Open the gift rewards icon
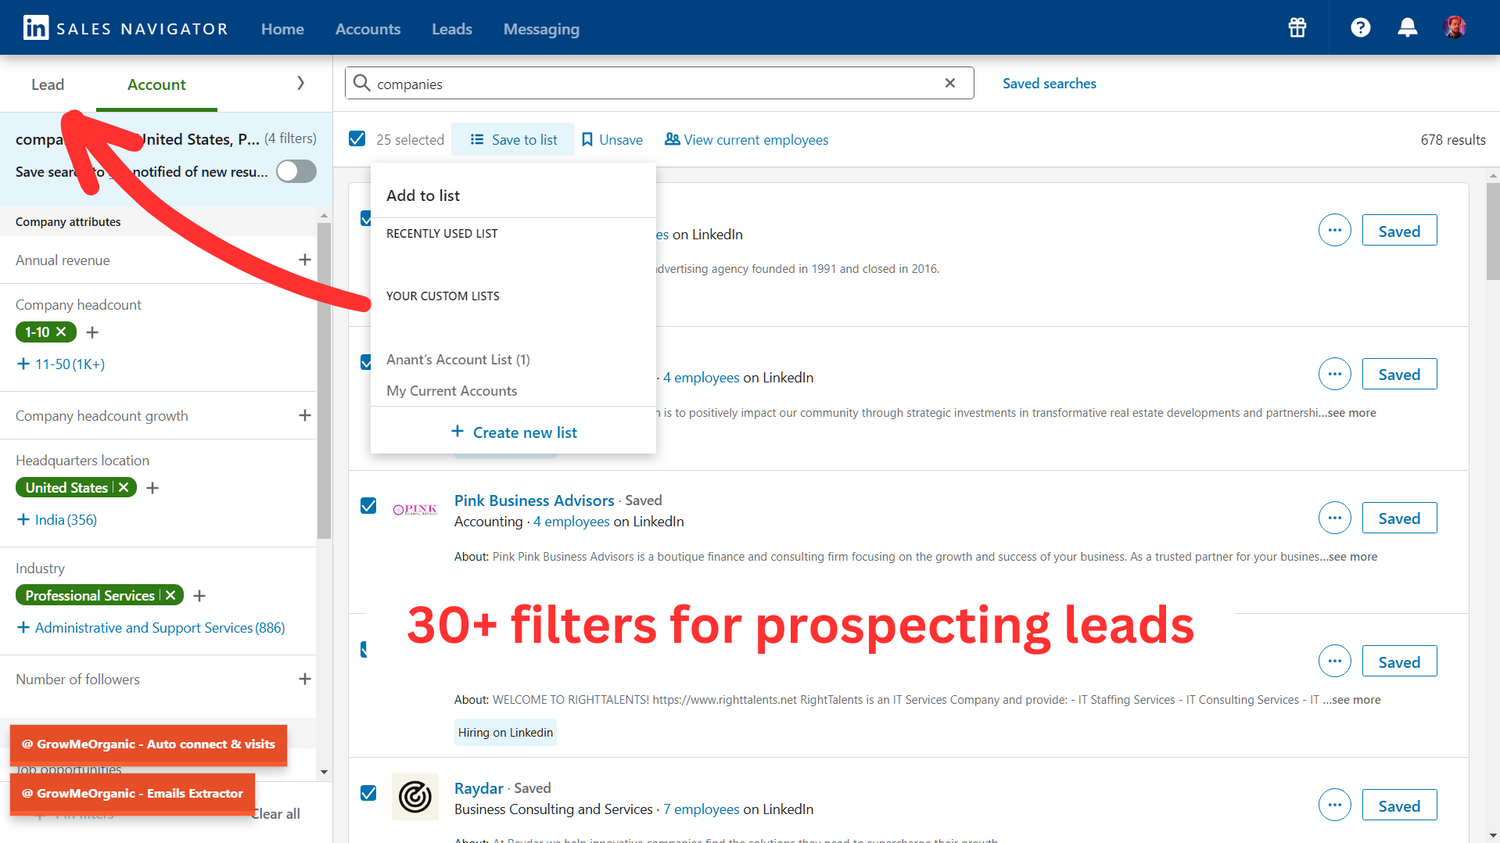This screenshot has height=843, width=1500. (x=1297, y=28)
